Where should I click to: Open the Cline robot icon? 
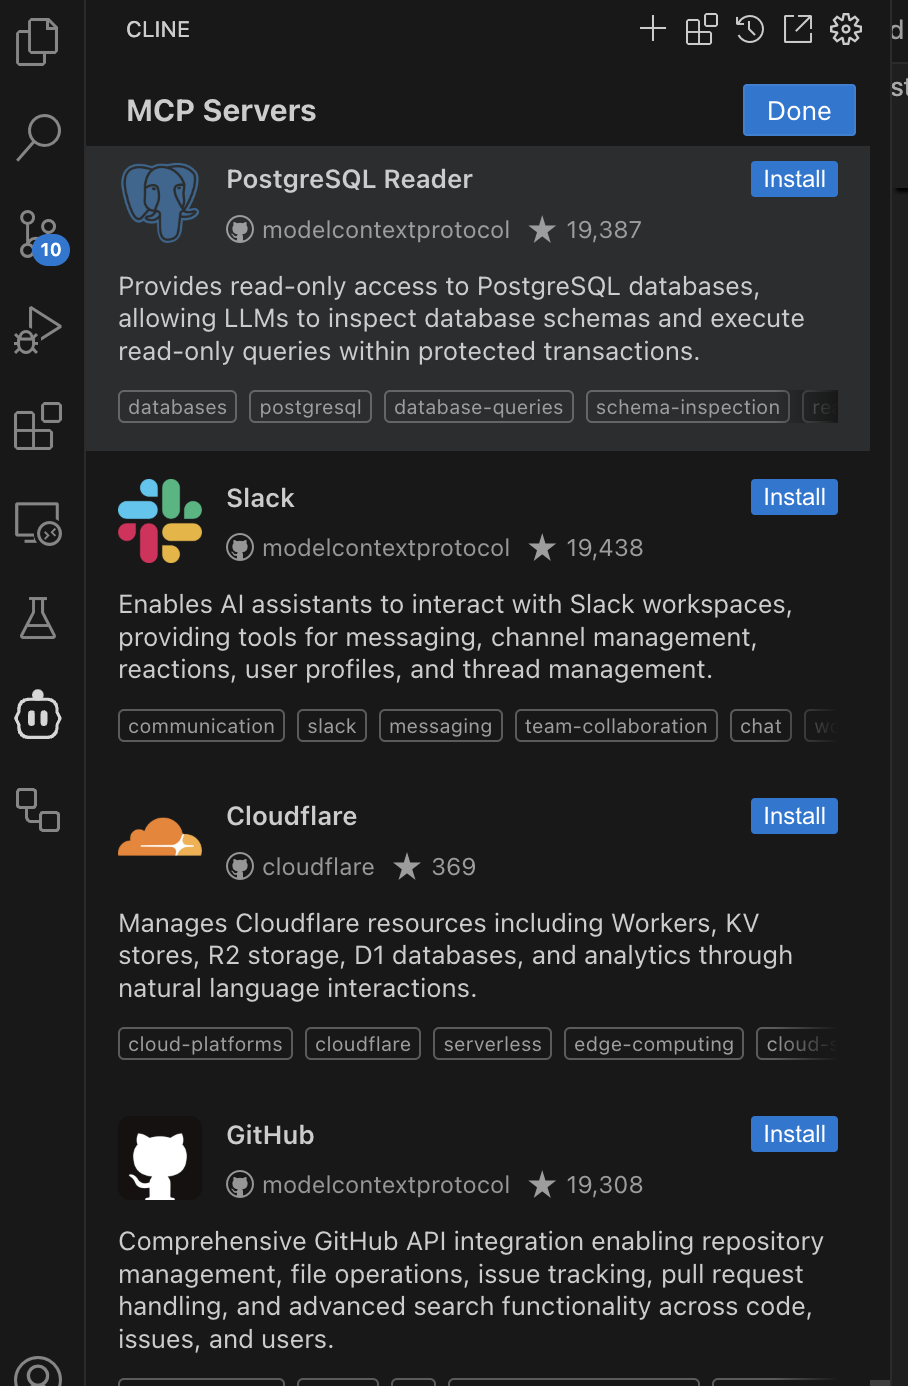38,715
